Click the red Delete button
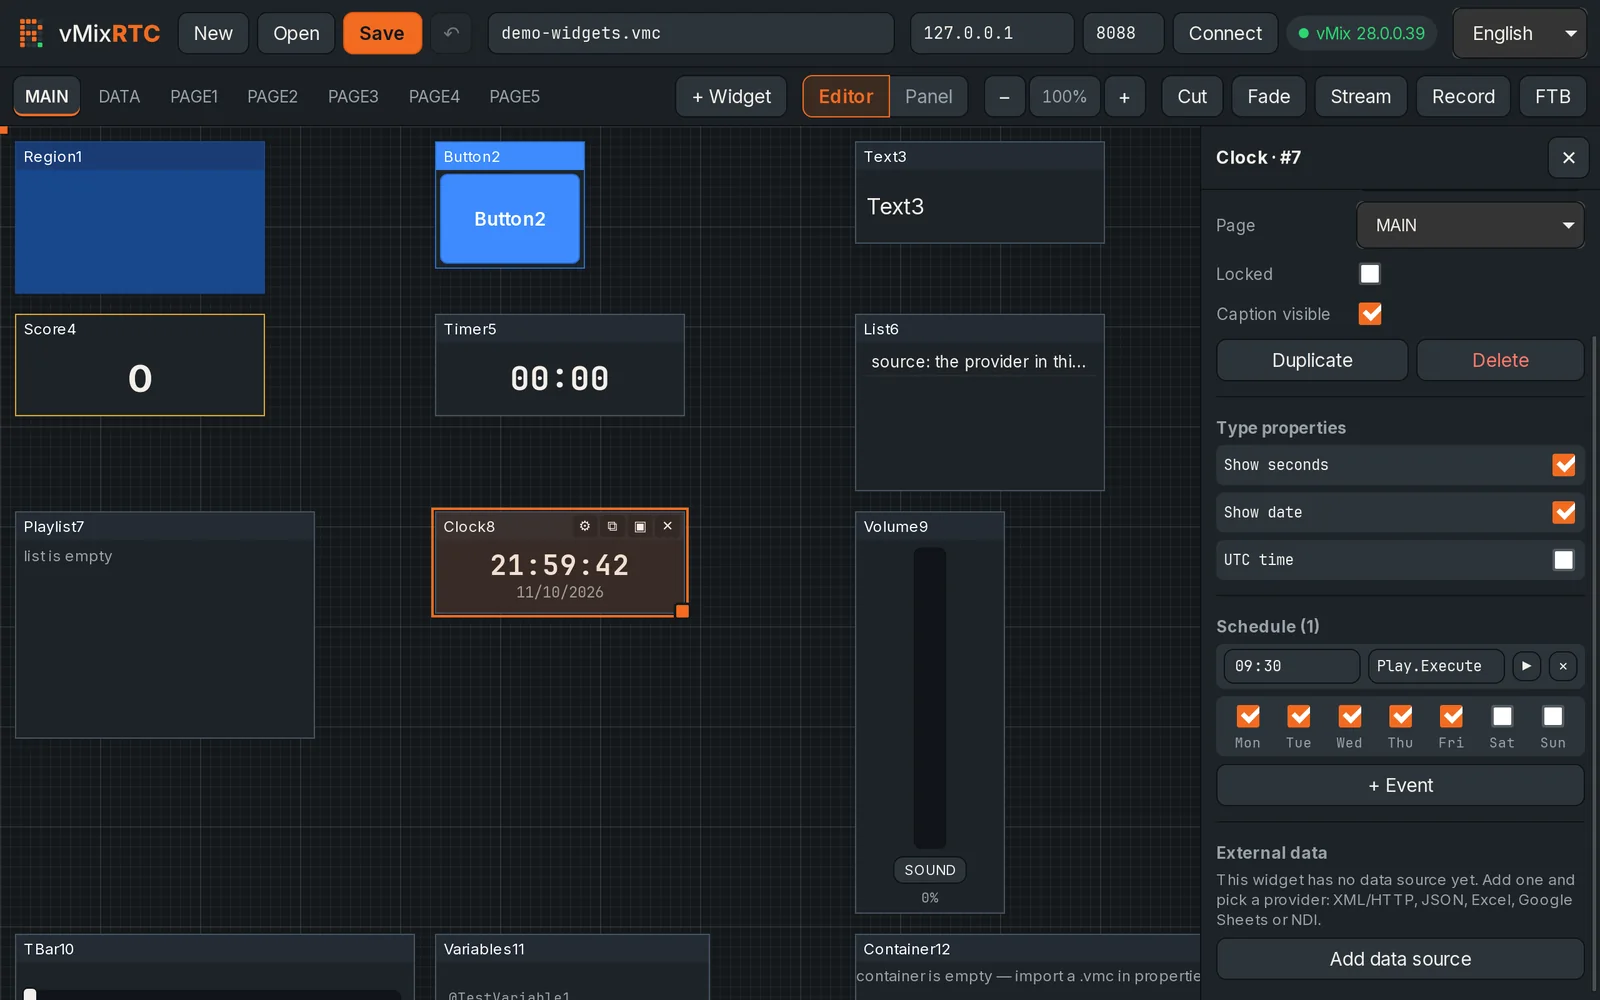Screen dimensions: 1600x1000 pos(1500,360)
